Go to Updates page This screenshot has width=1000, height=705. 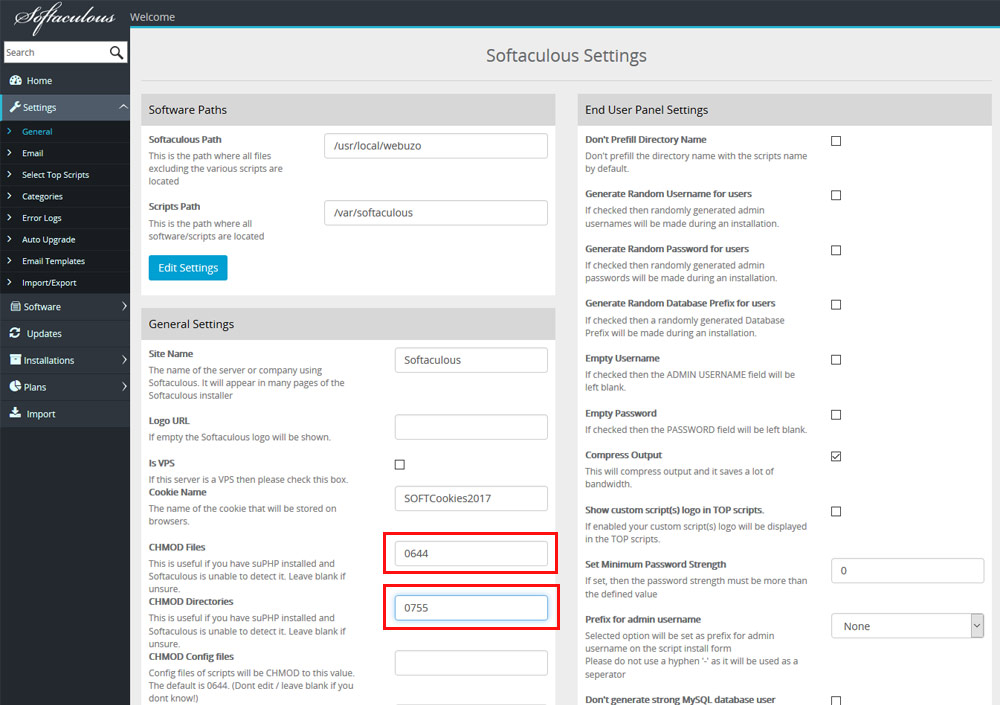tap(44, 334)
